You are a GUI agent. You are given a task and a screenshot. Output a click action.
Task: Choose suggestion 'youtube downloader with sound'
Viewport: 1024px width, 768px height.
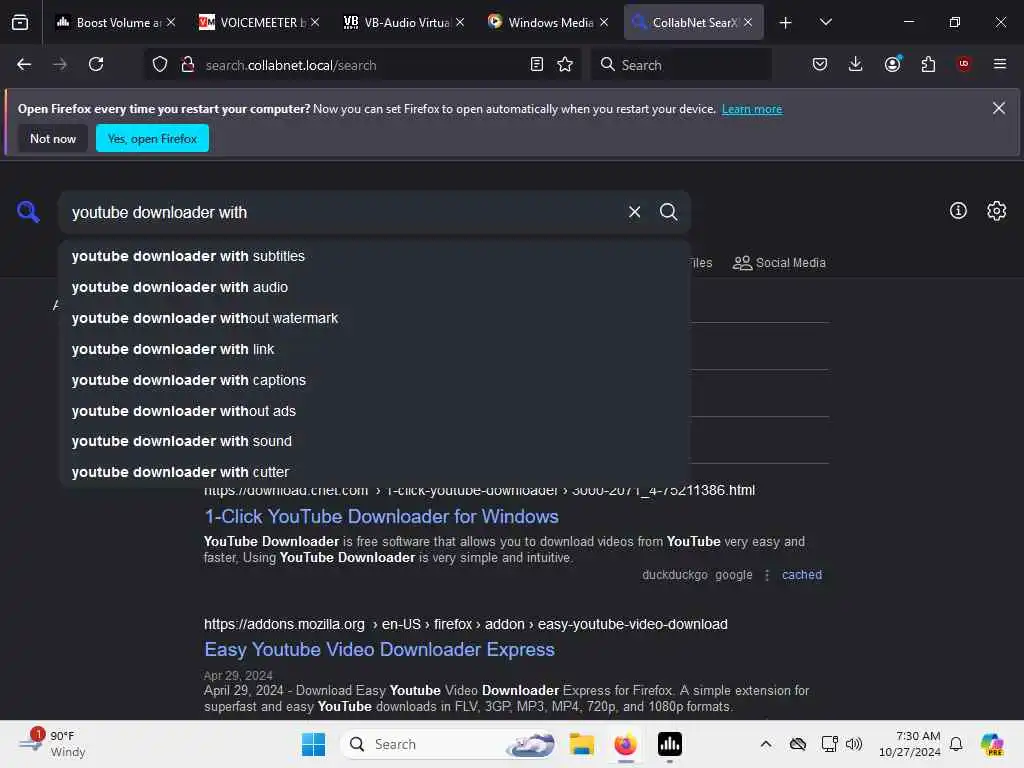coord(374,441)
